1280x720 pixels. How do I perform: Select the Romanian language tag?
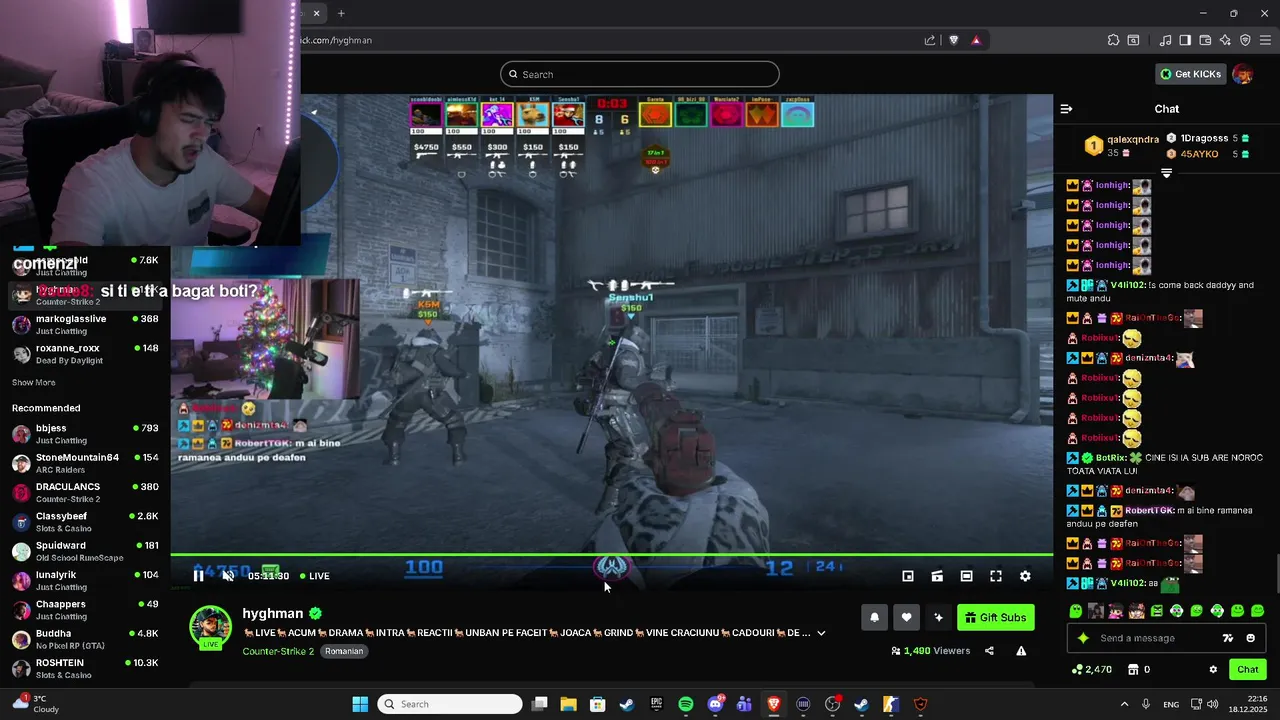(x=344, y=651)
